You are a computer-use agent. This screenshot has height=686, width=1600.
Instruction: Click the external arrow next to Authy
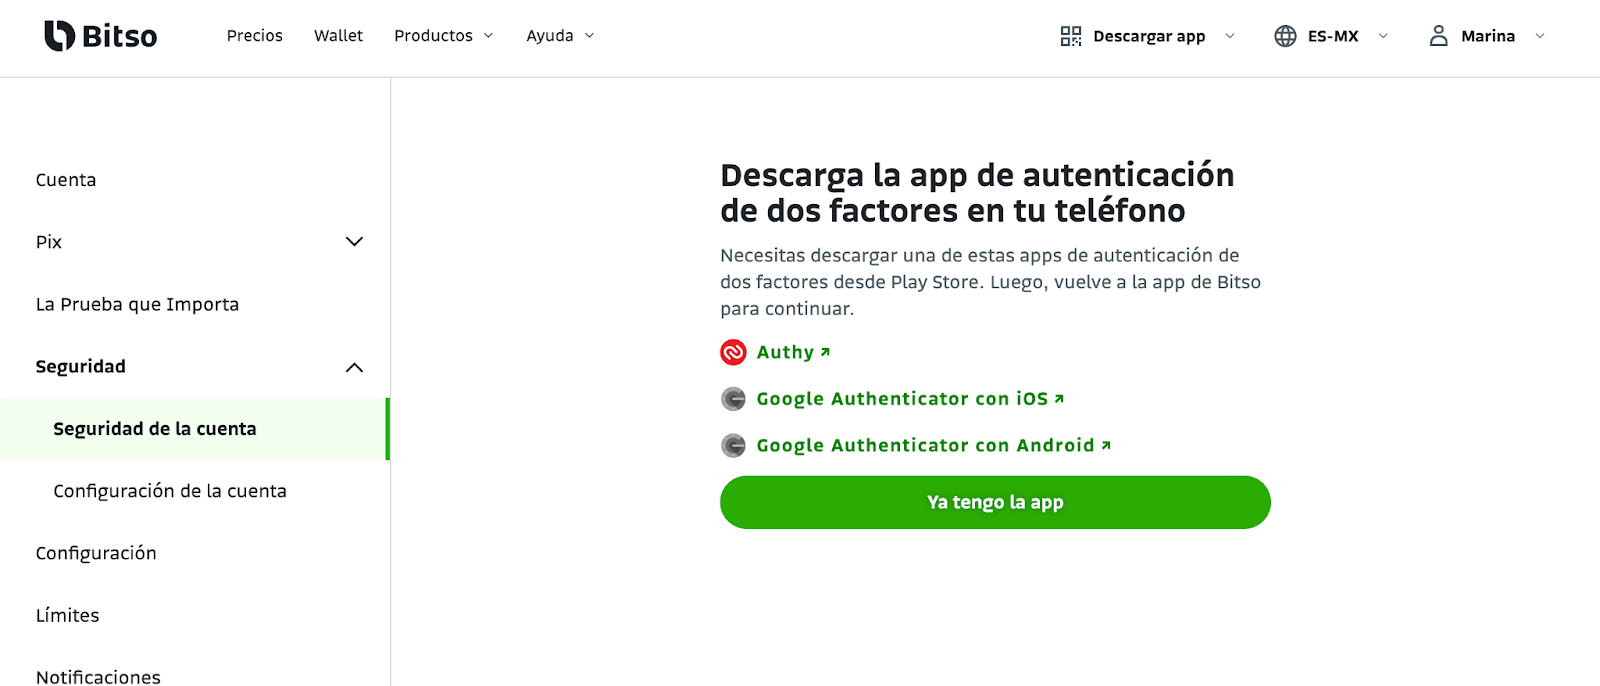(825, 352)
